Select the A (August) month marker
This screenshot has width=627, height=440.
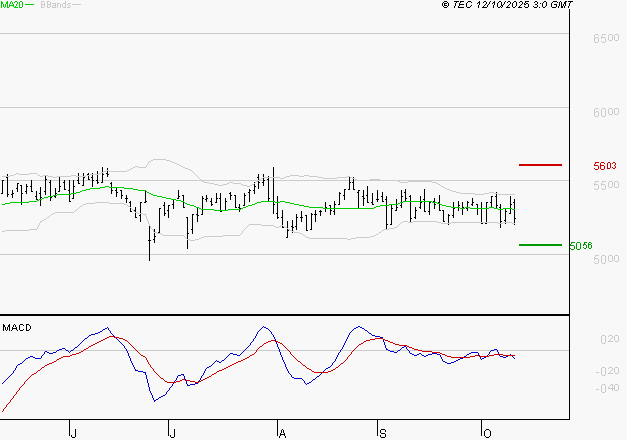click(282, 432)
